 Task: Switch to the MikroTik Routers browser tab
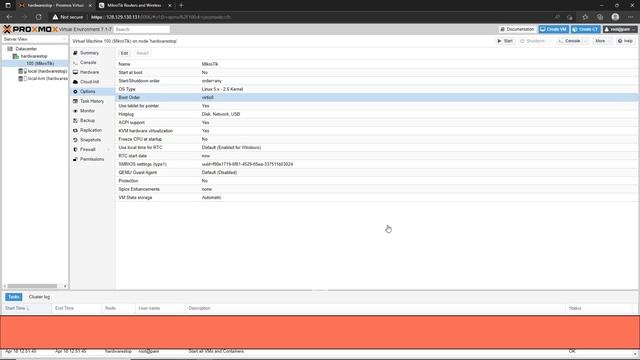135,5
